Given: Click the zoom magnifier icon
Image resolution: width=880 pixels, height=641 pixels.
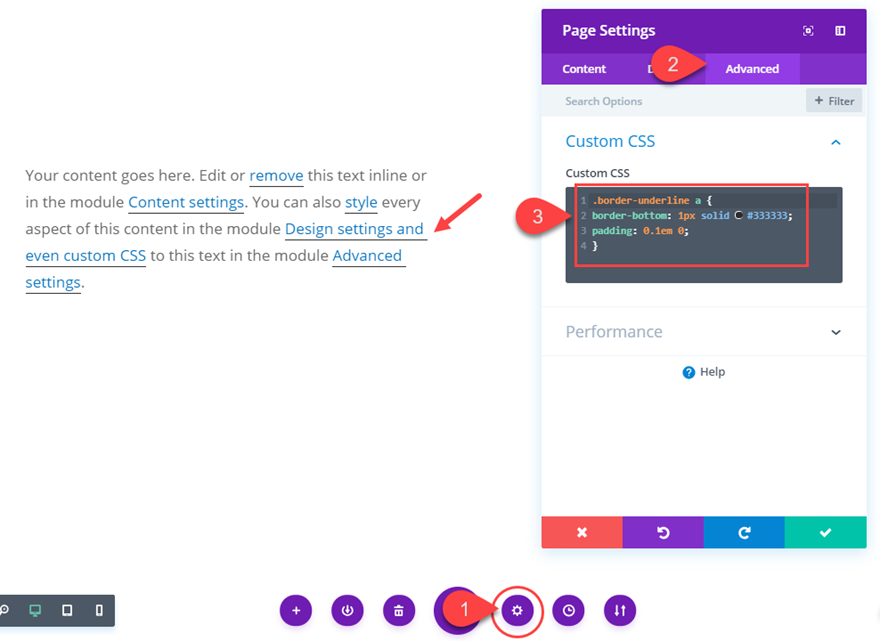Looking at the screenshot, I should [x=4, y=610].
